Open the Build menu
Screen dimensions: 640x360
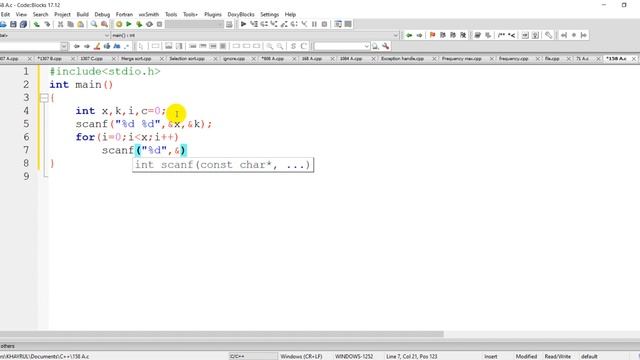pos(82,14)
